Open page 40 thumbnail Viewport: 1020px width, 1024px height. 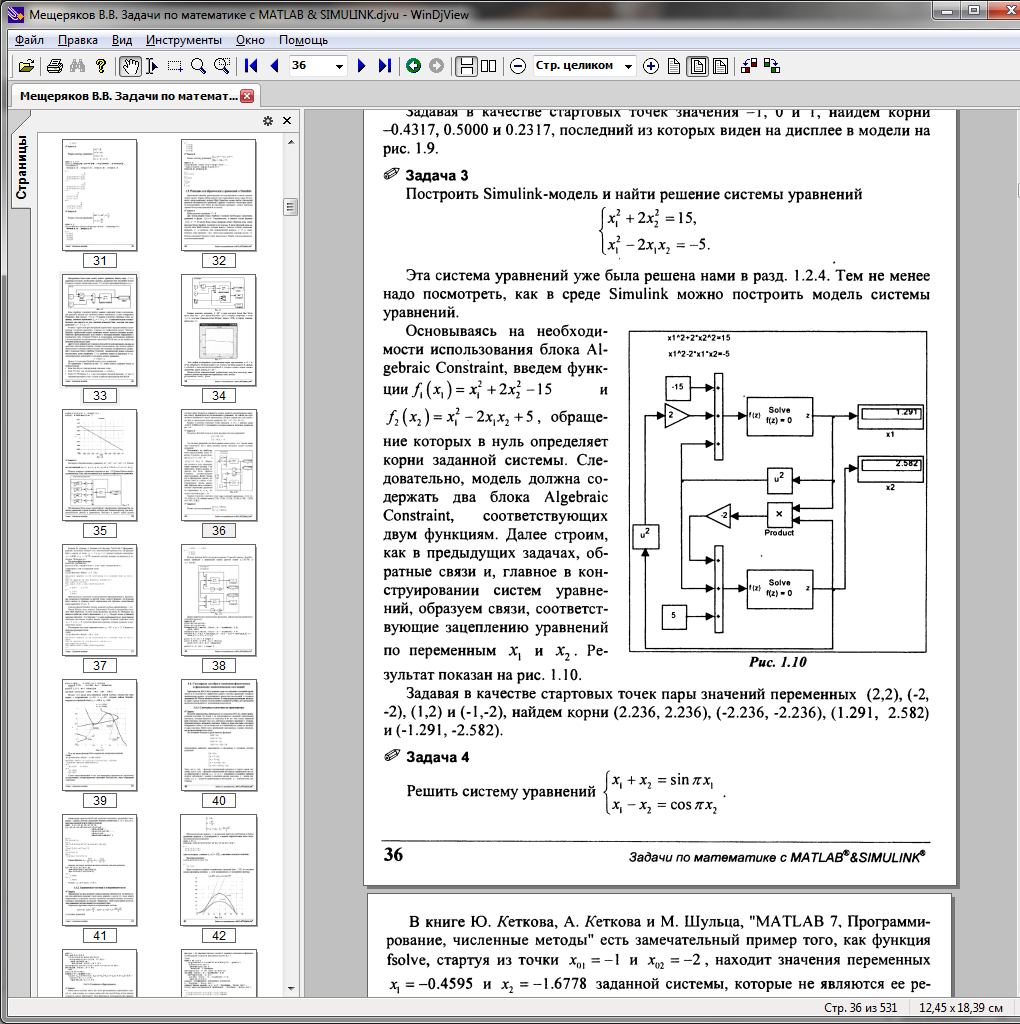click(219, 735)
